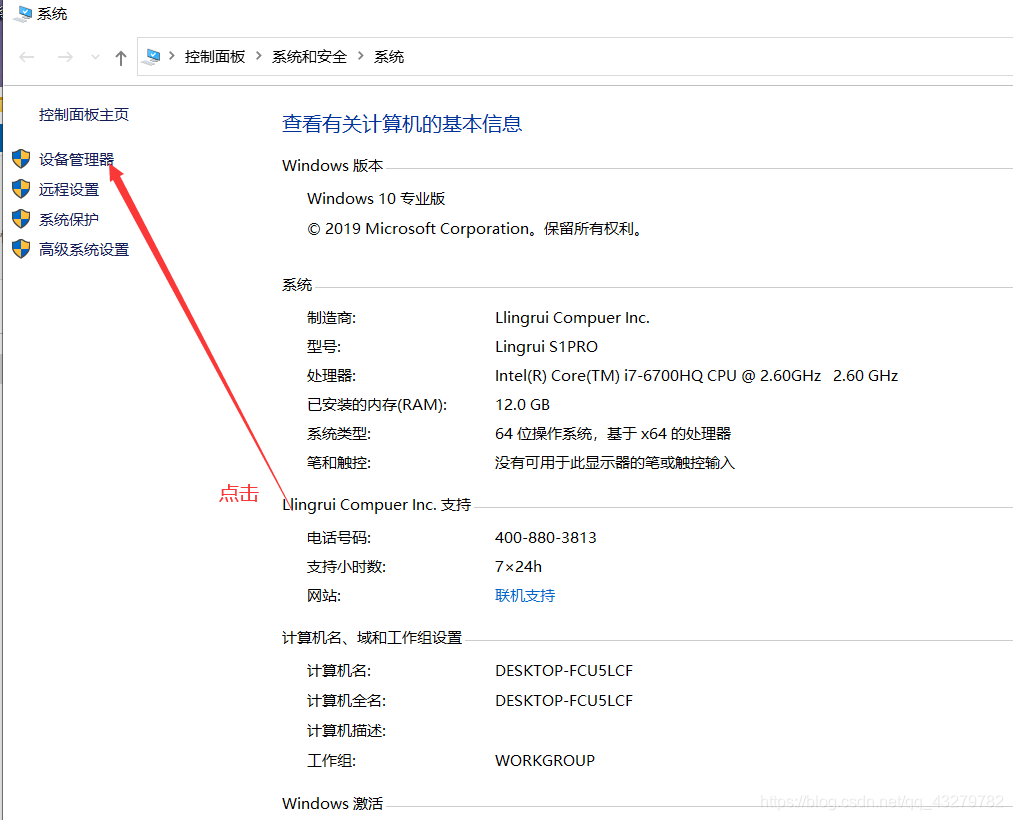Click workgroup value WORKGROUP
This screenshot has height=820, width=1013.
tap(545, 761)
